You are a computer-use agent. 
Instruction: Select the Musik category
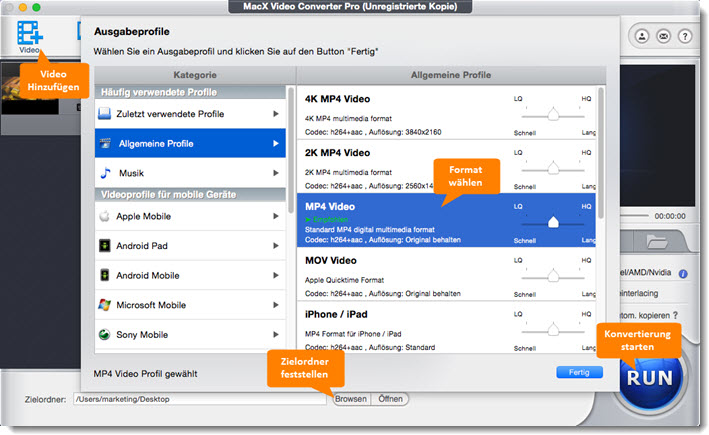[x=190, y=173]
